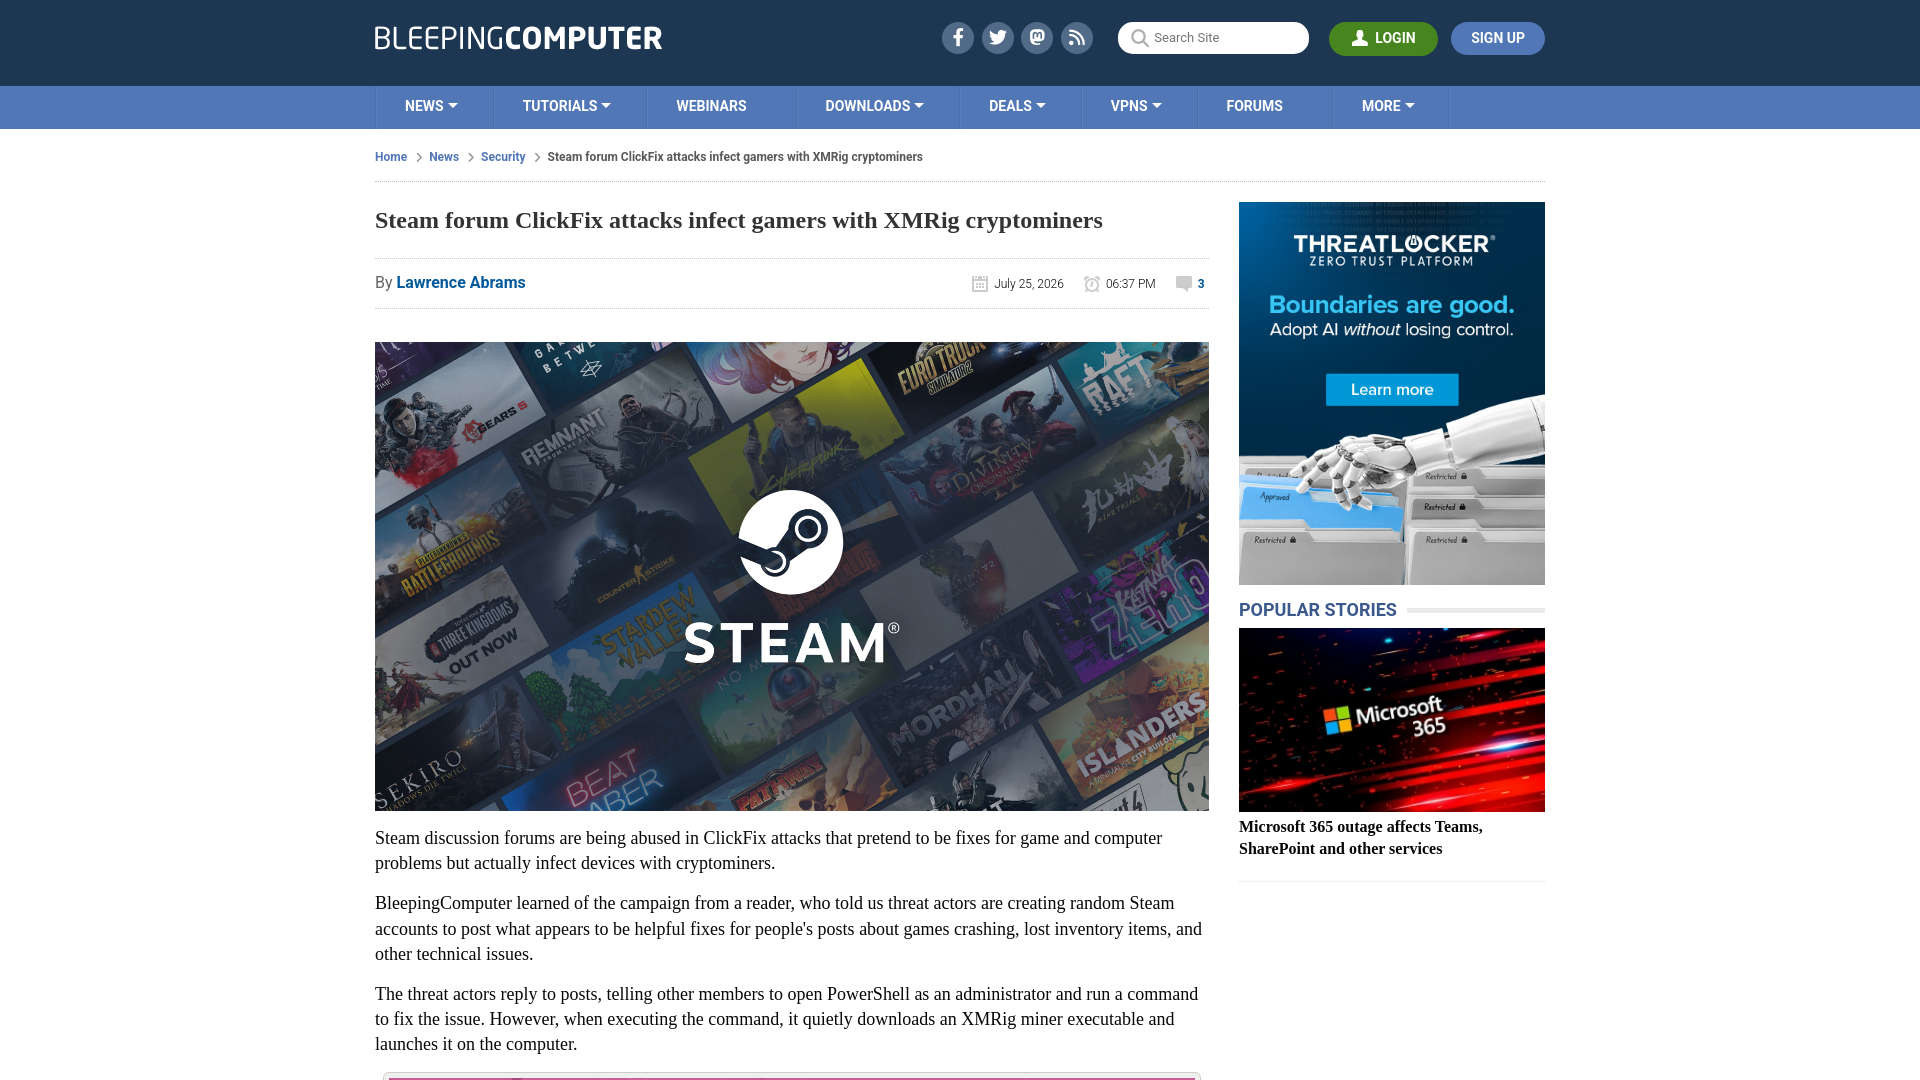This screenshot has width=1920, height=1080.
Task: Click the 06:37 PM time text
Action: click(x=1131, y=284)
